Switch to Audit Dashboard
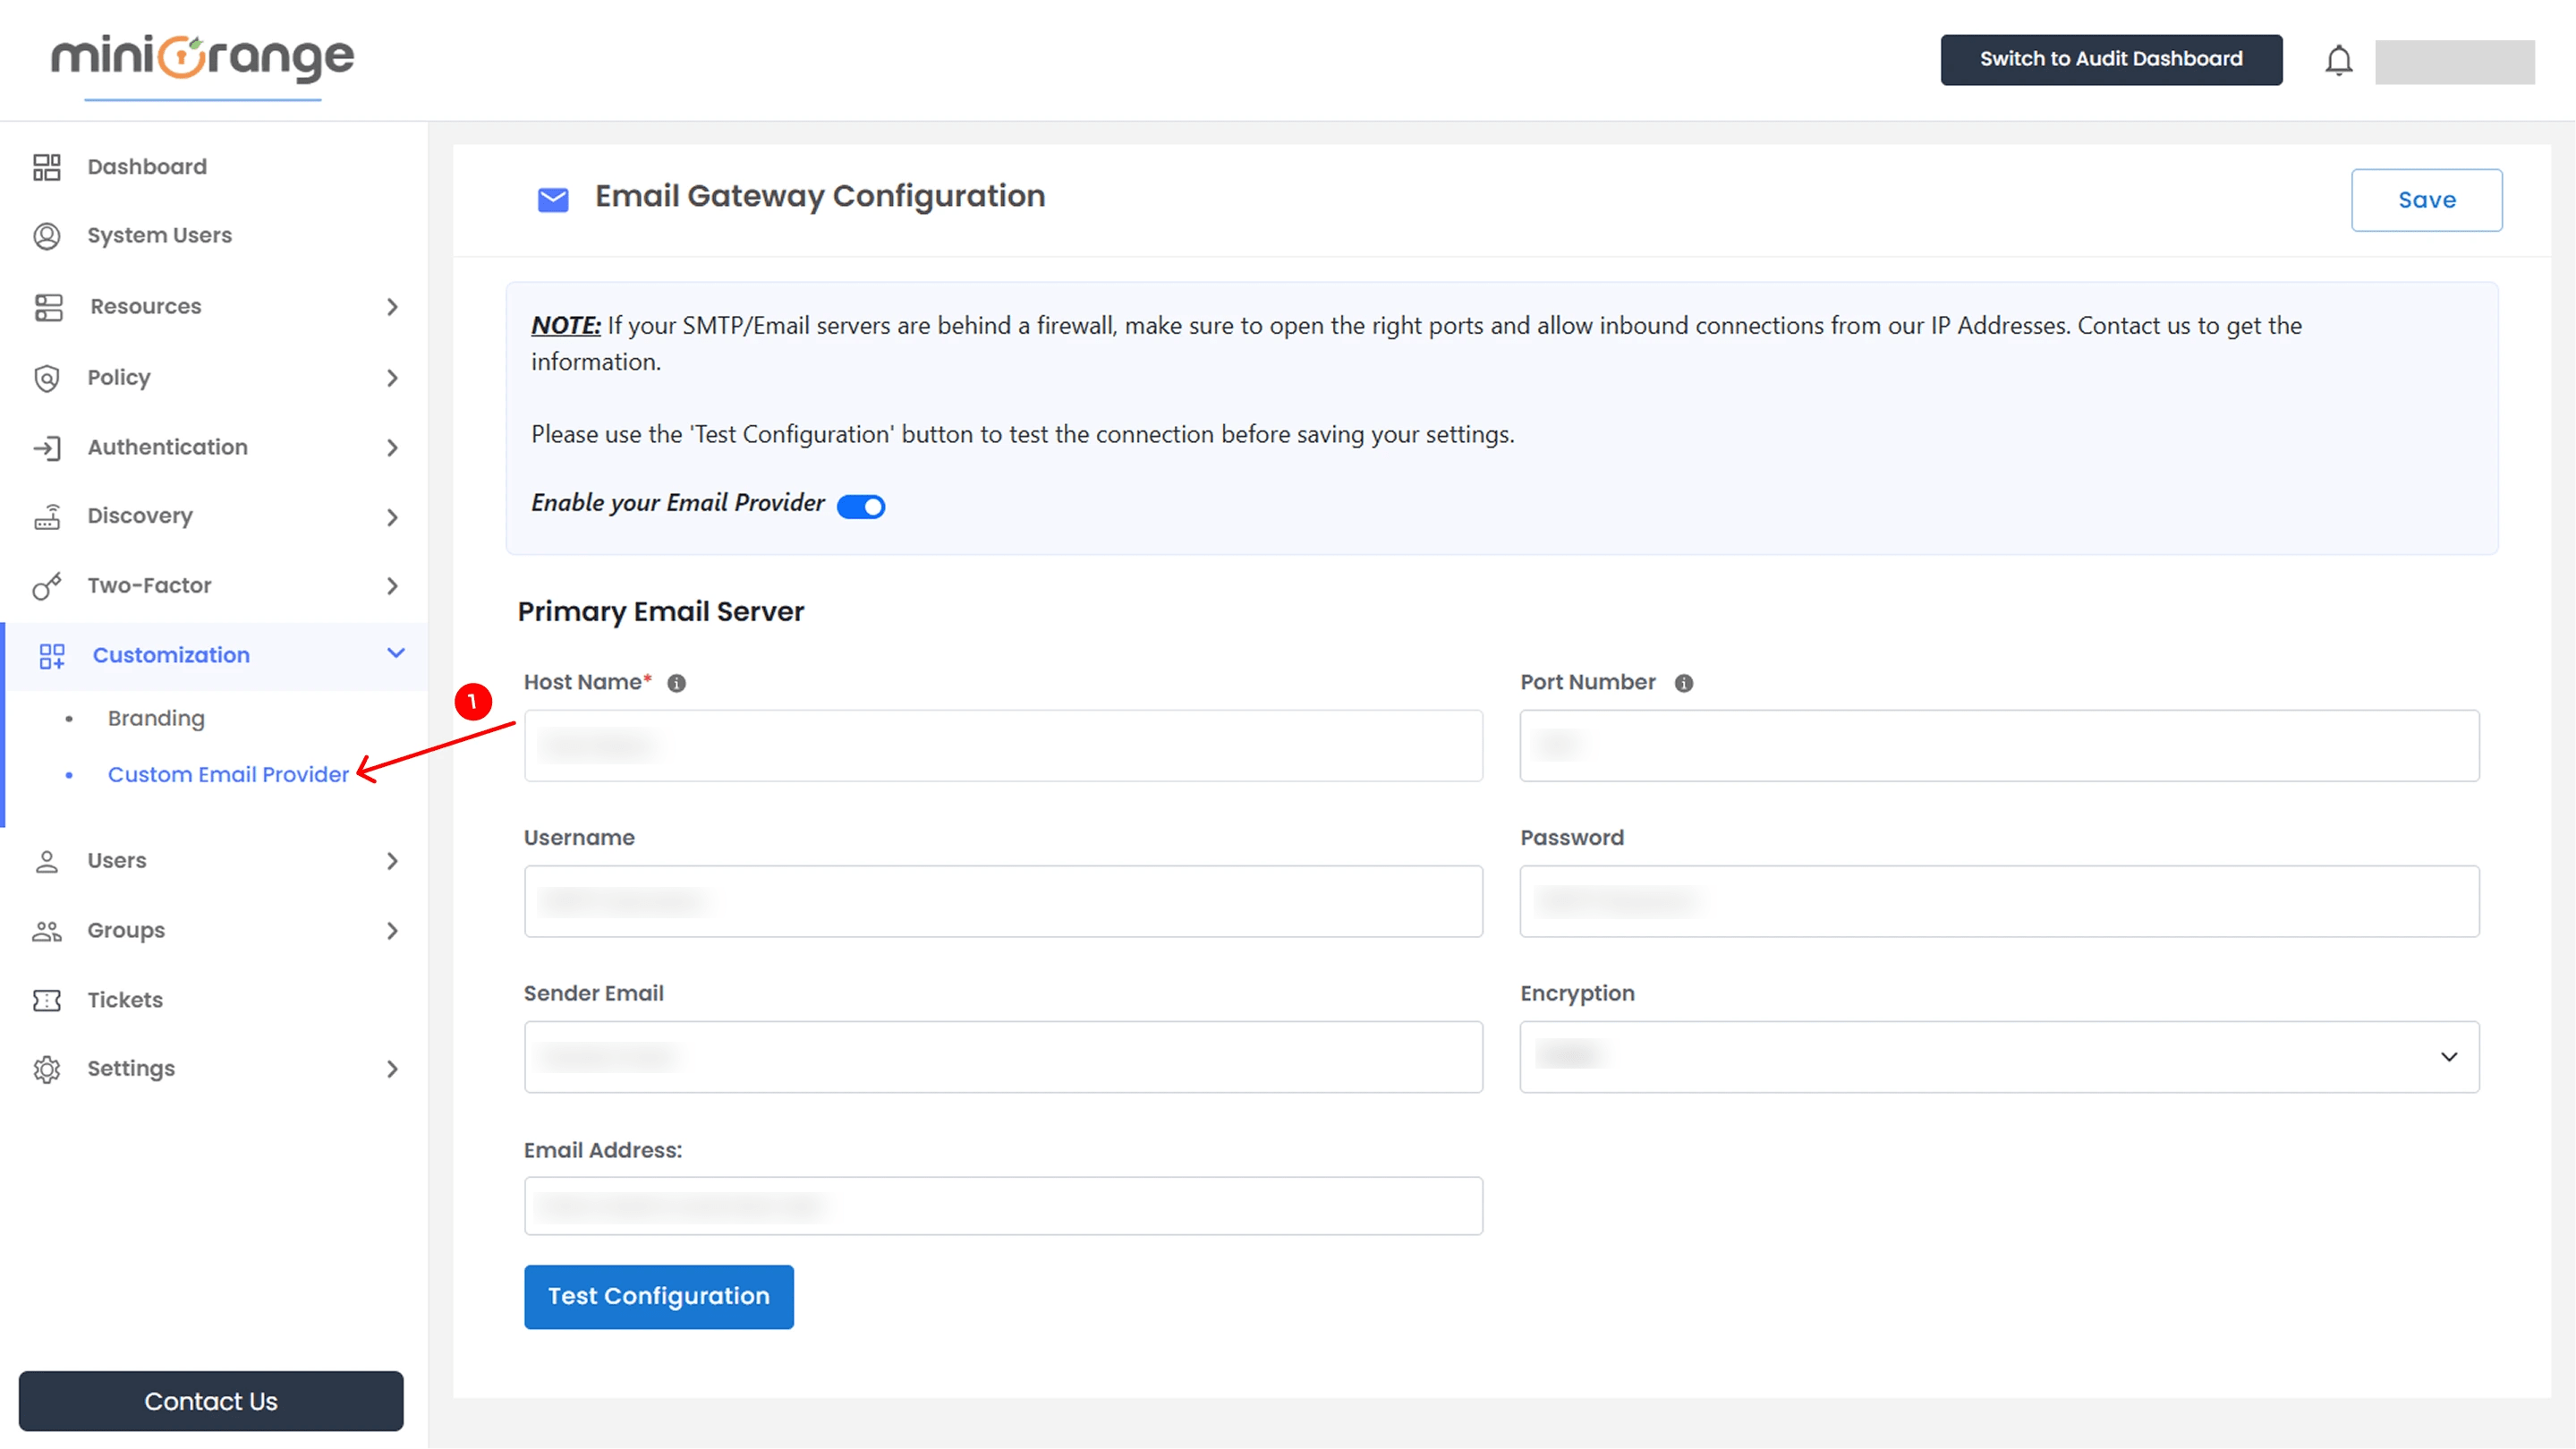The height and width of the screenshot is (1449, 2576). click(2111, 59)
